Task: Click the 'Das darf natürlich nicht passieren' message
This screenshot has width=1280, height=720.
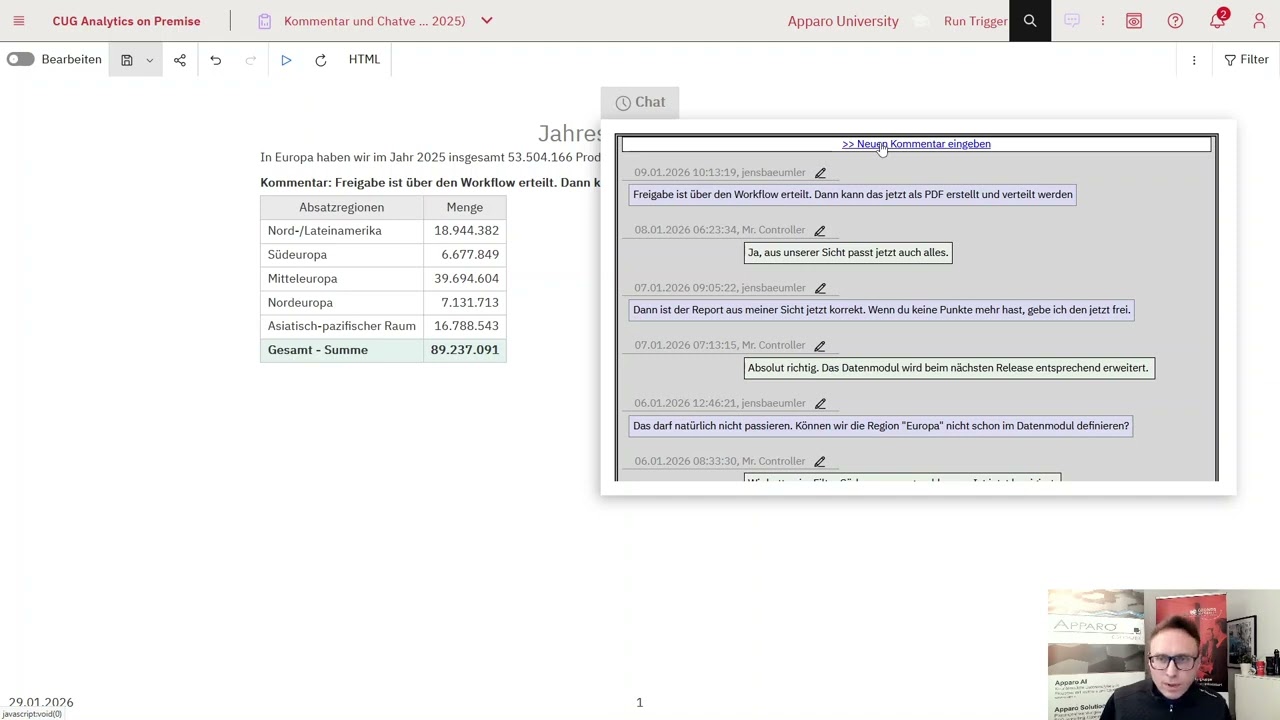Action: tap(881, 426)
